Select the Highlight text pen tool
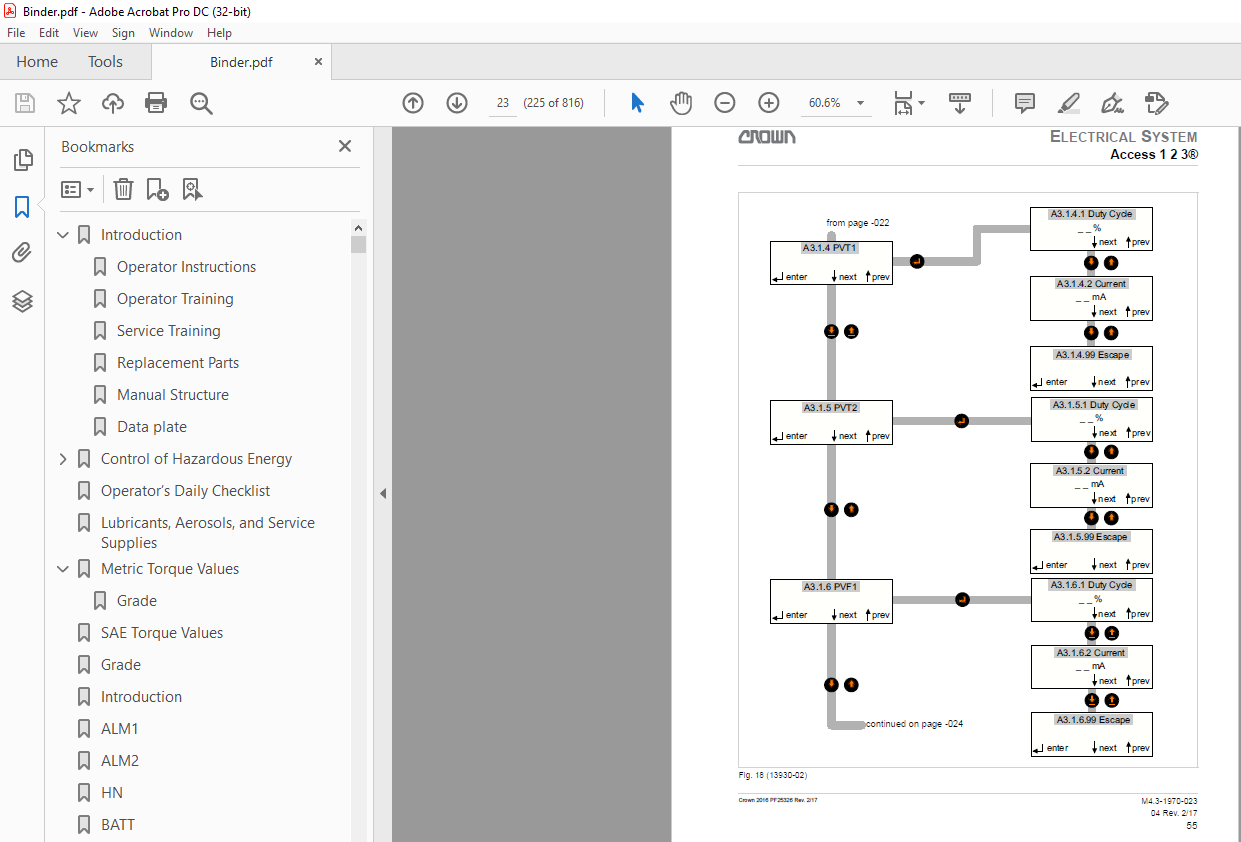This screenshot has width=1241, height=842. pyautogui.click(x=1069, y=103)
